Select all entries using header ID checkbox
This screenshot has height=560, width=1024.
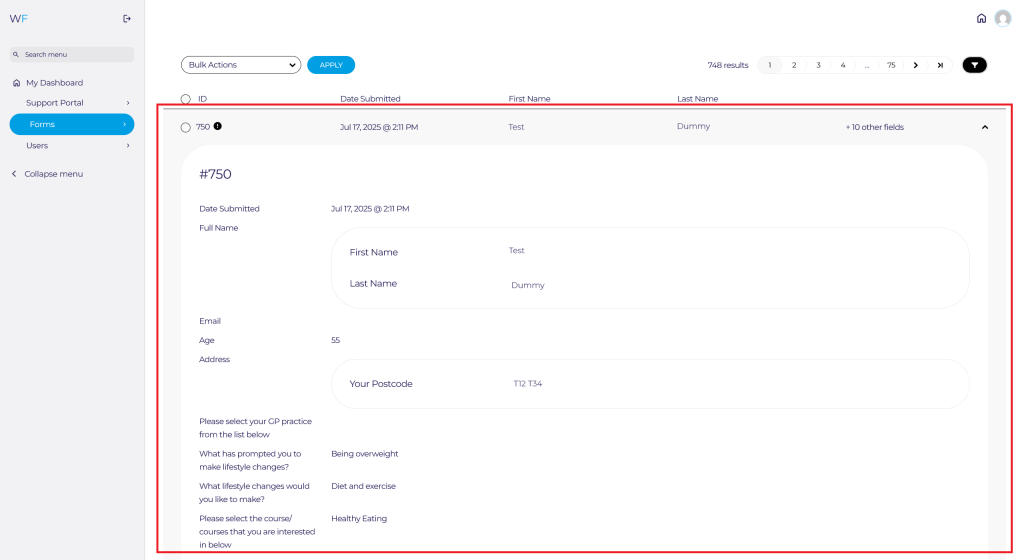(x=186, y=99)
